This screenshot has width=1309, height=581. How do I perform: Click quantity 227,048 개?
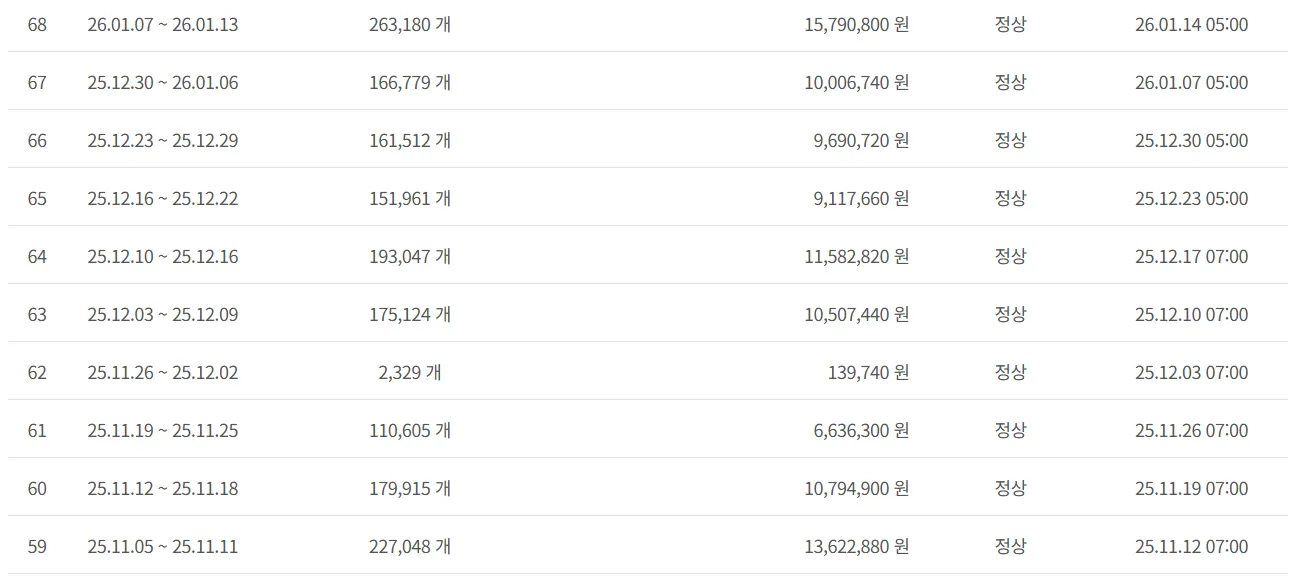(x=410, y=547)
